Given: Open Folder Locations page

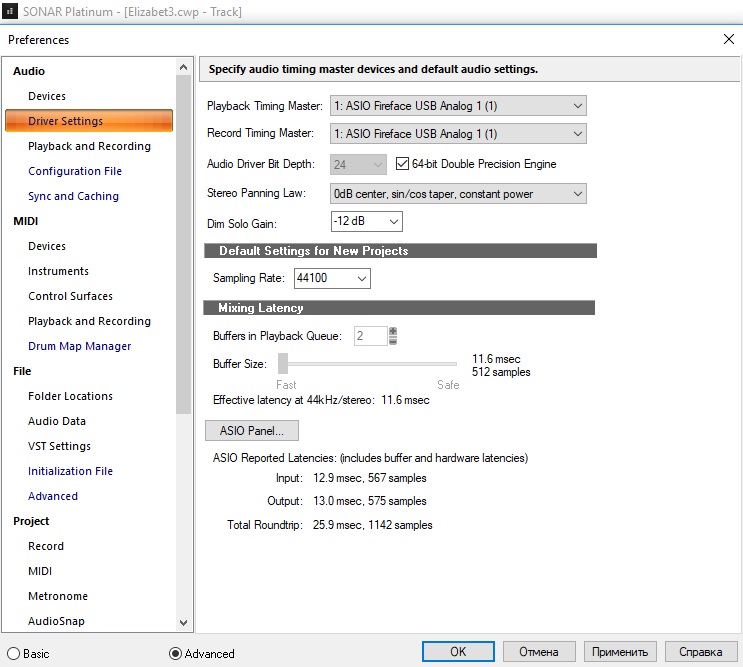Looking at the screenshot, I should 70,396.
